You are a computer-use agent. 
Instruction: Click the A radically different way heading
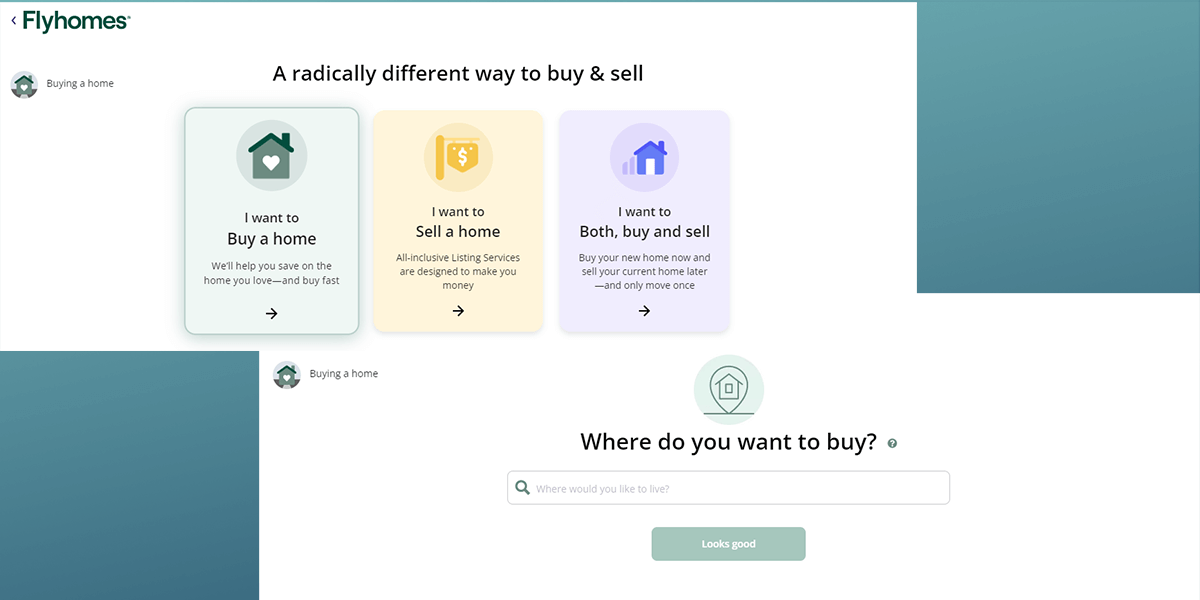pos(457,73)
